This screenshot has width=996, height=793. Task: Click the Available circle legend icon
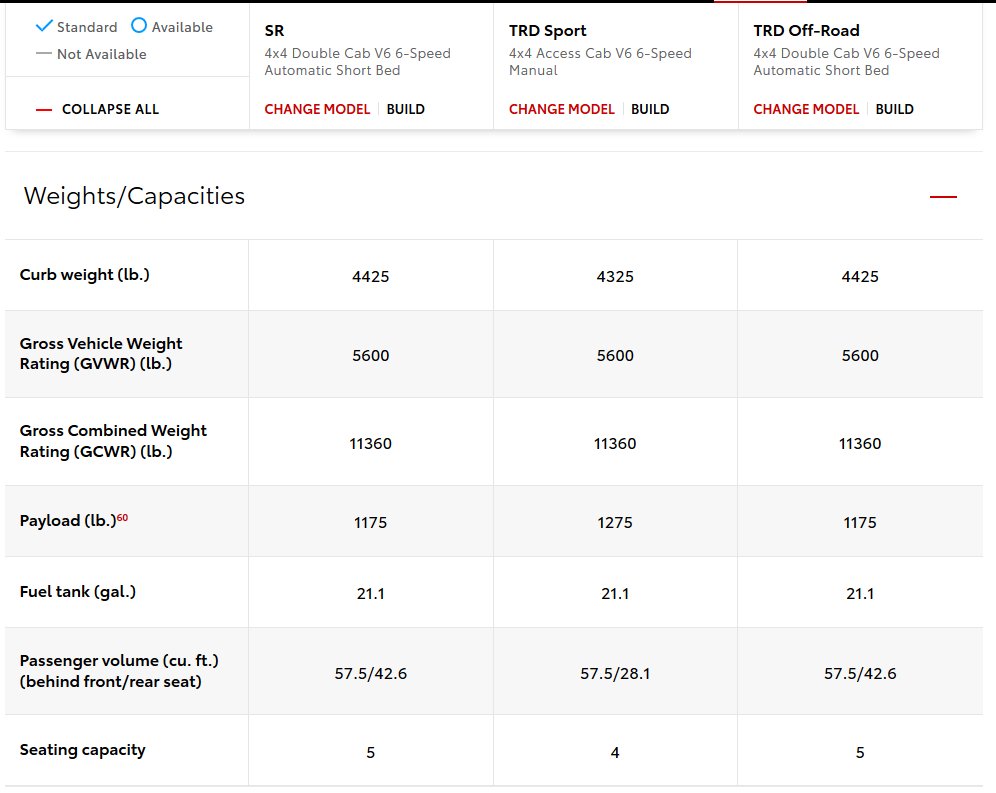click(138, 25)
